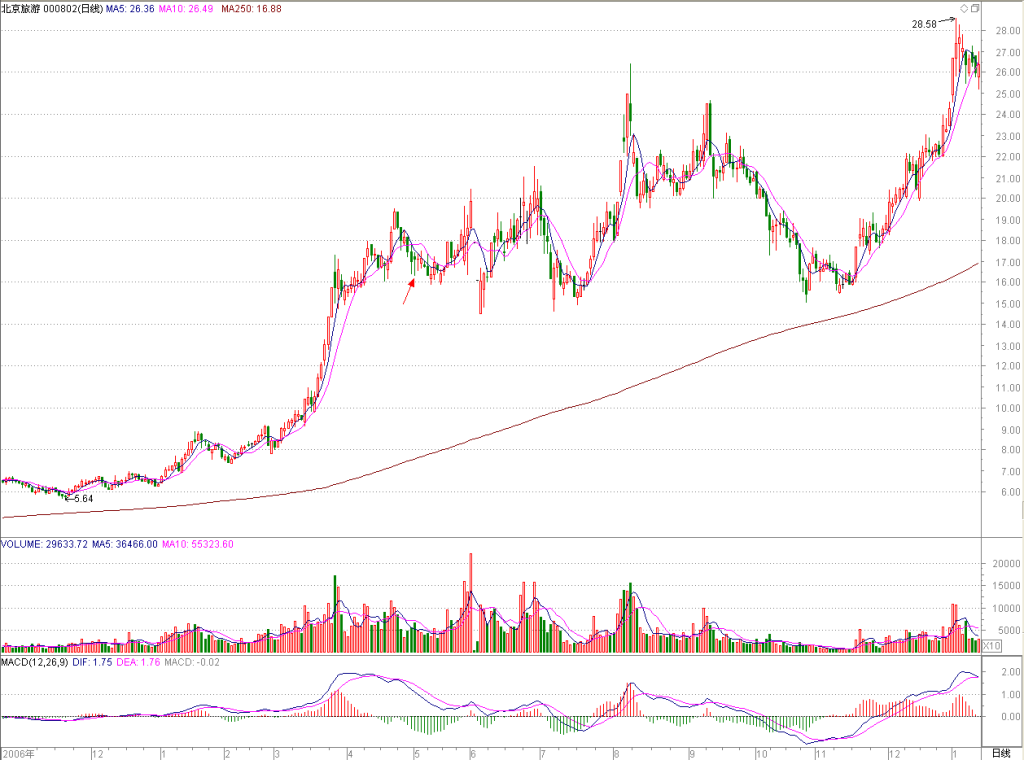Click the X10 volume scale box
The image size is (1024, 760).
991,646
